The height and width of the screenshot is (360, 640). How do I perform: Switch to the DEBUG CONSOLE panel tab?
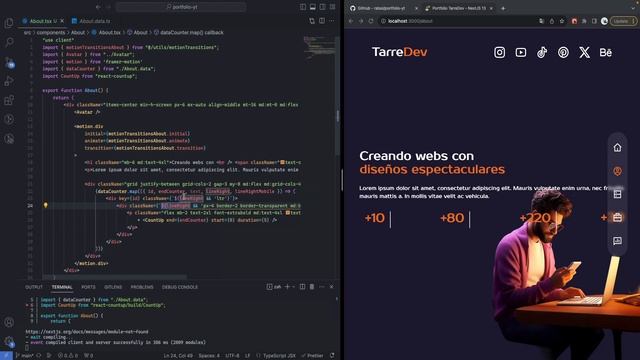coord(180,287)
